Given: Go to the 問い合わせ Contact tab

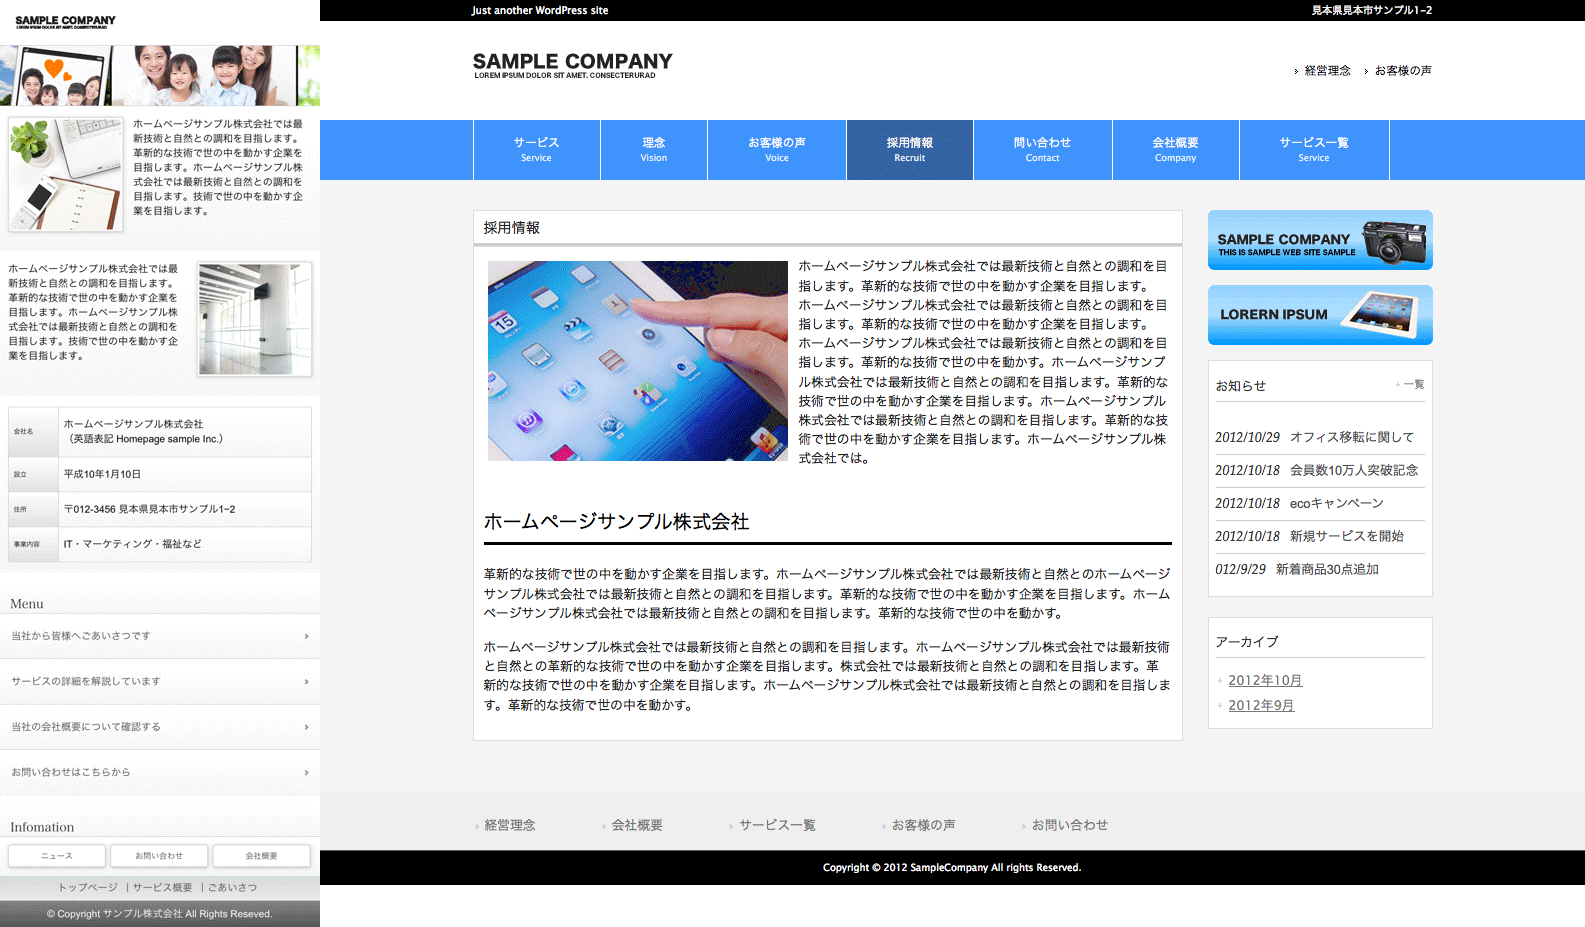Looking at the screenshot, I should tap(1042, 150).
